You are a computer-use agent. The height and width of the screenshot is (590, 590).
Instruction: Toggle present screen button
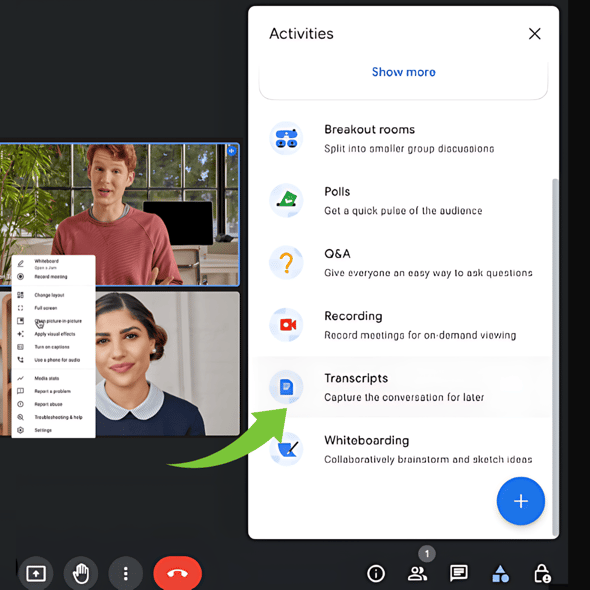(x=36, y=573)
